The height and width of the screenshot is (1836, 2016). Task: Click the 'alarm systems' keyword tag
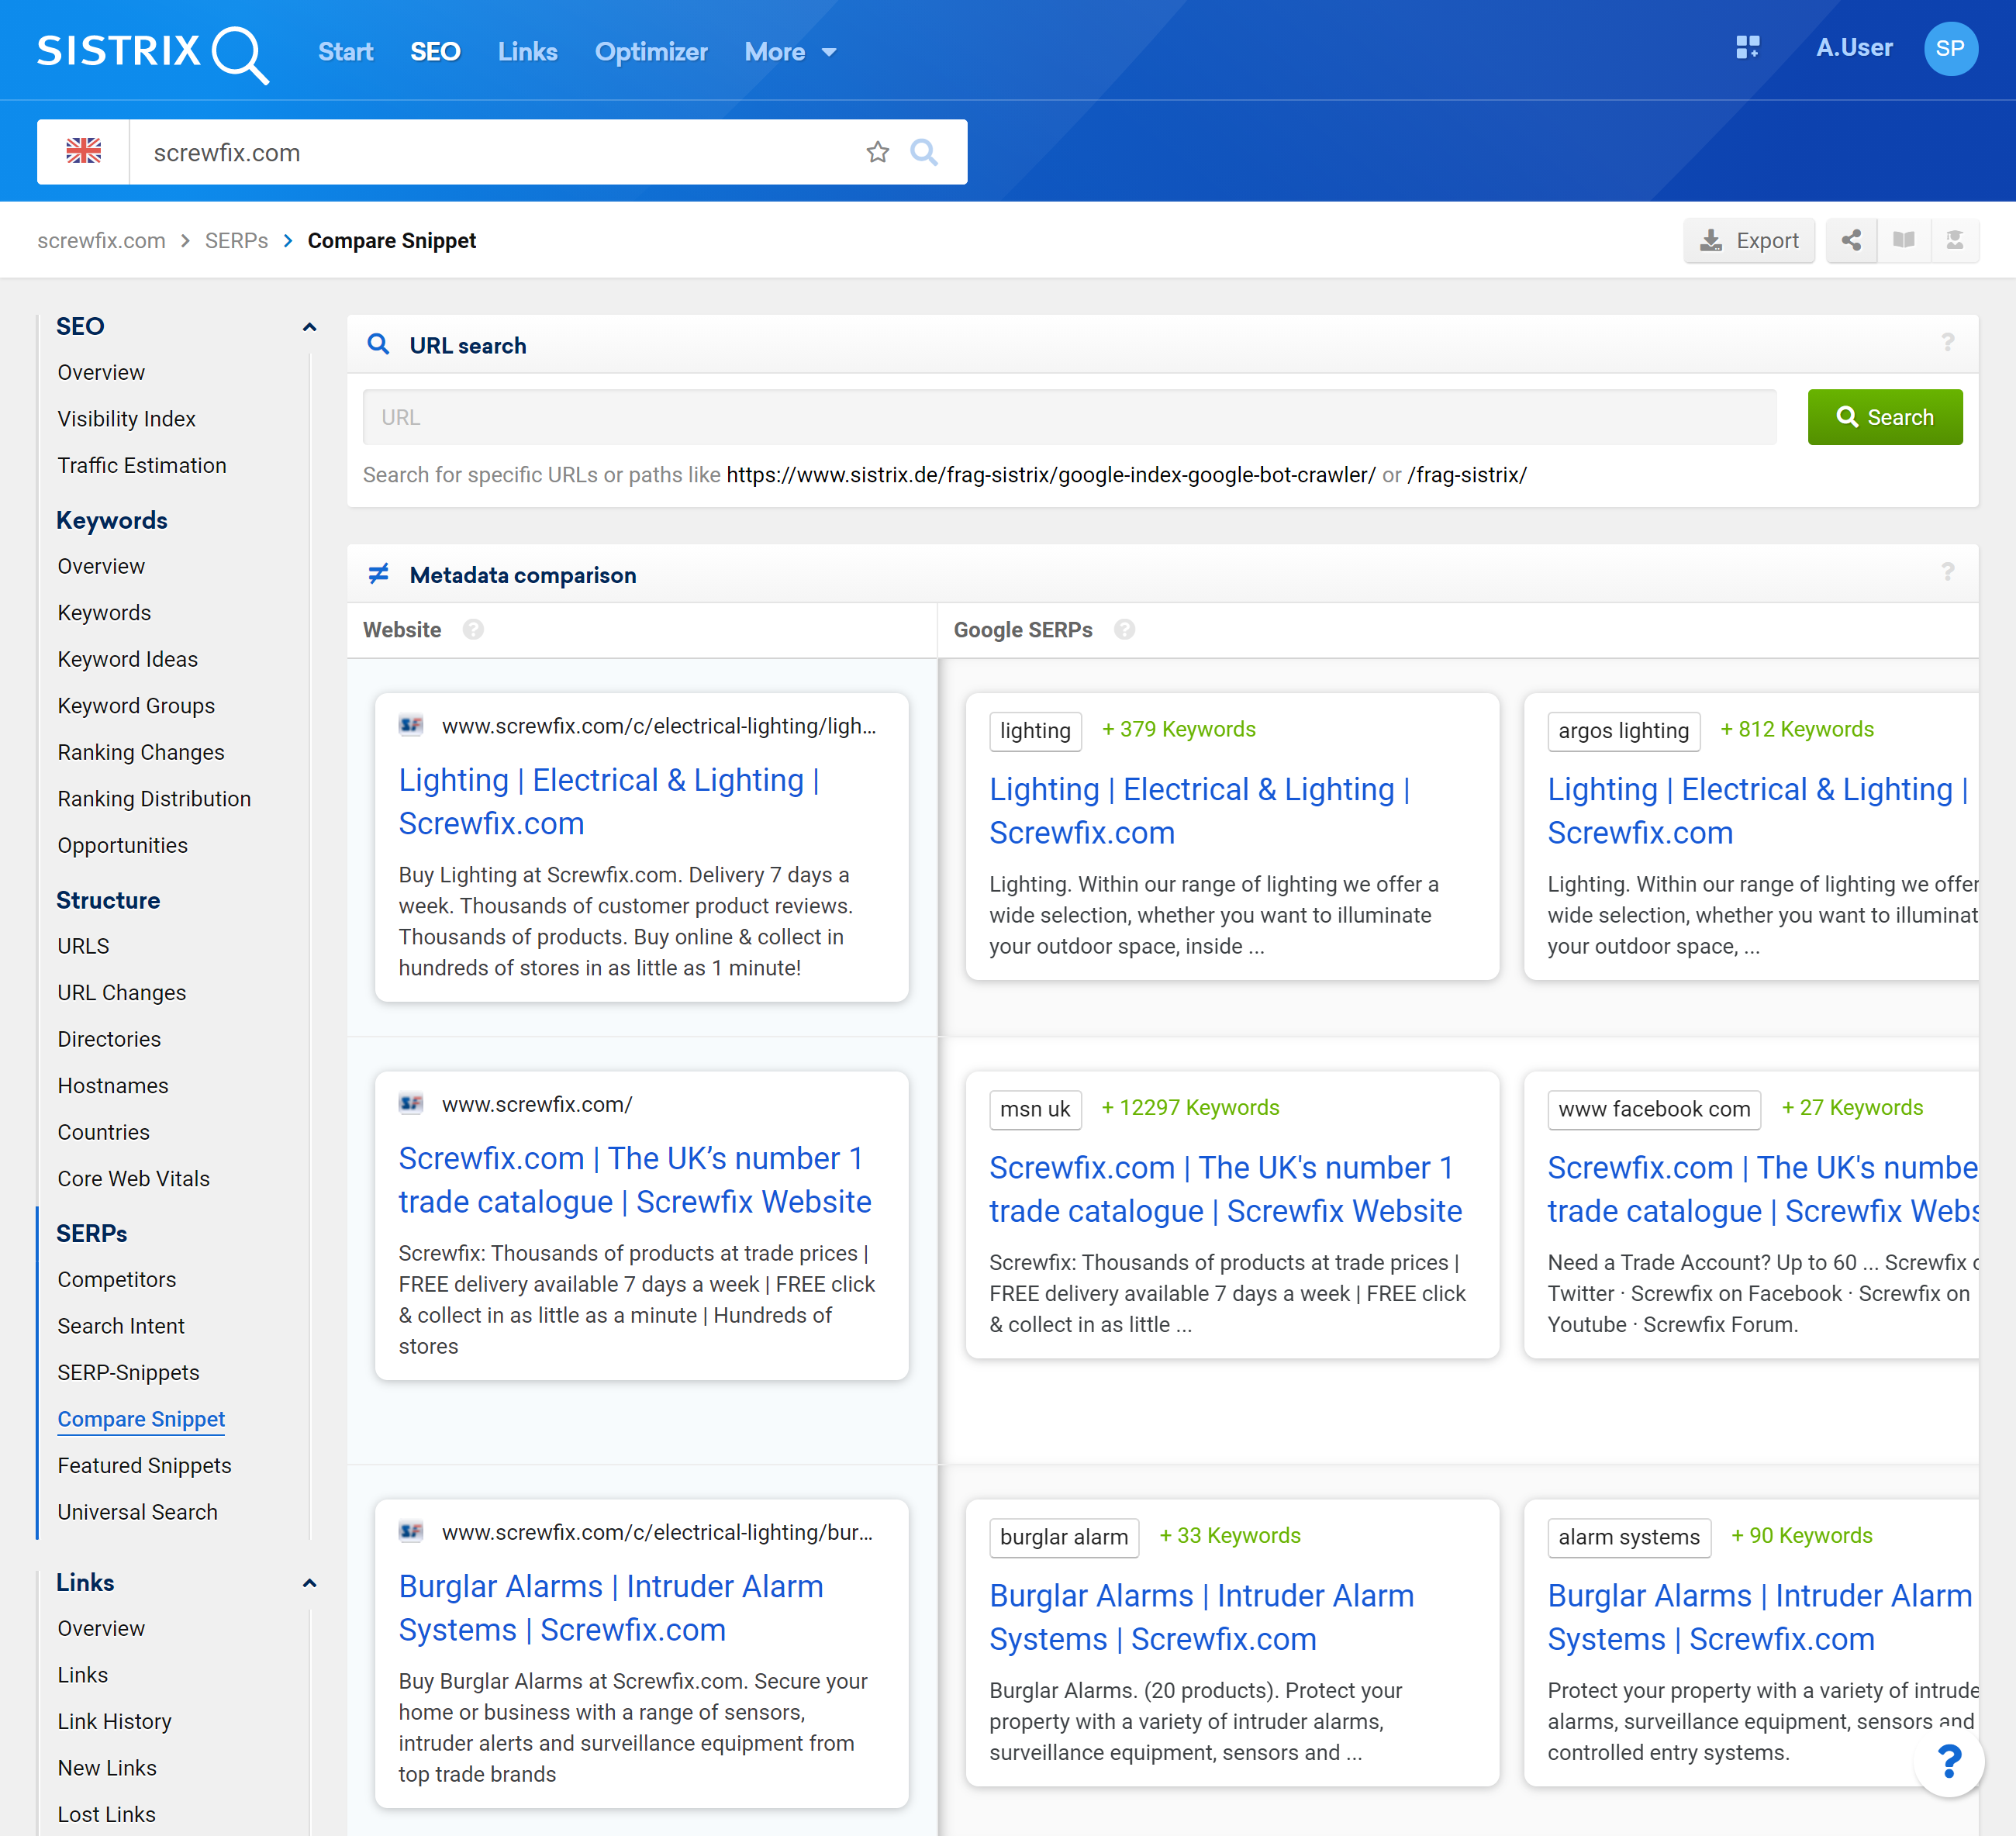pos(1629,1537)
